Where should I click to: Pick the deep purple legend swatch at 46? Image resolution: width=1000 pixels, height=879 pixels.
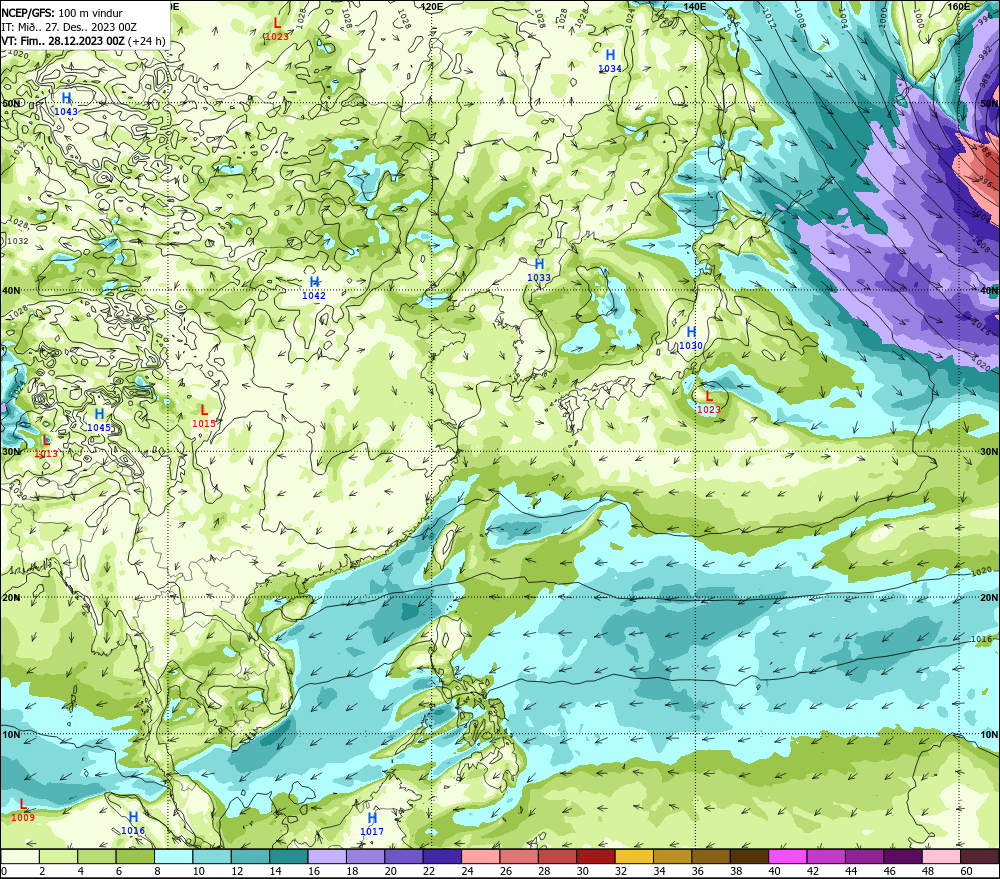903,856
